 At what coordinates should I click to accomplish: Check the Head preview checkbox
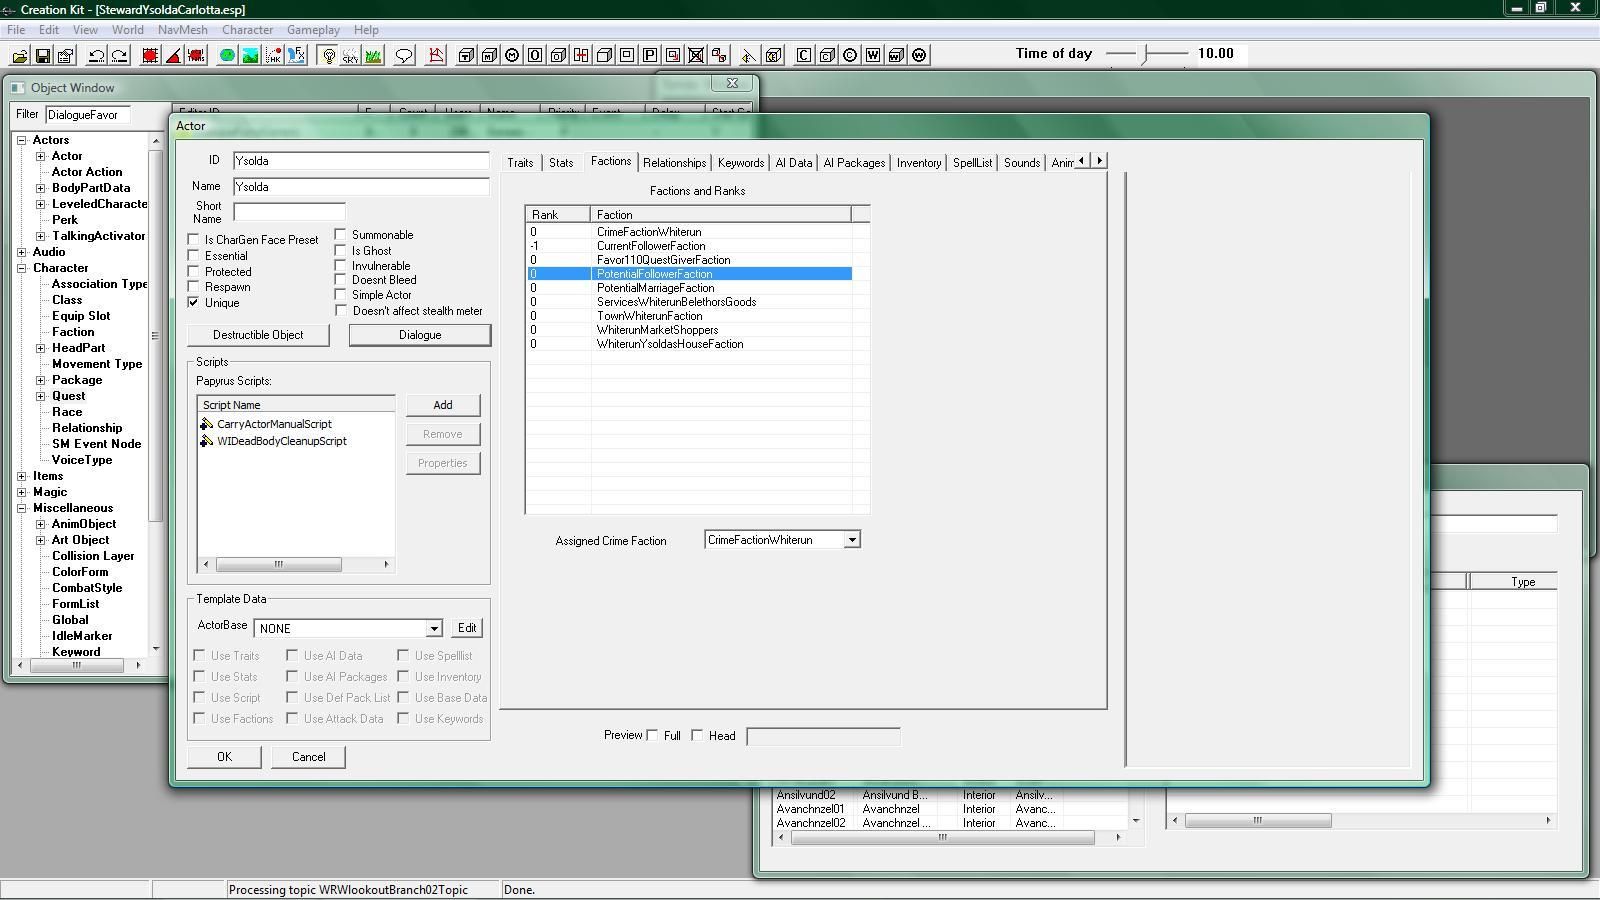click(x=698, y=736)
